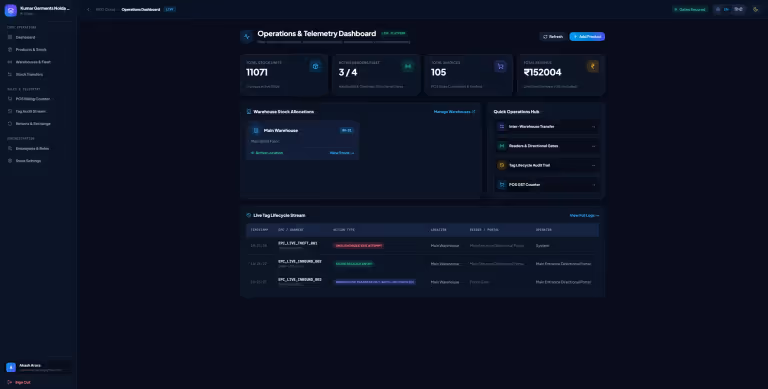Click the Main Warehouse code badge
The width and height of the screenshot is (768, 389).
346,130
